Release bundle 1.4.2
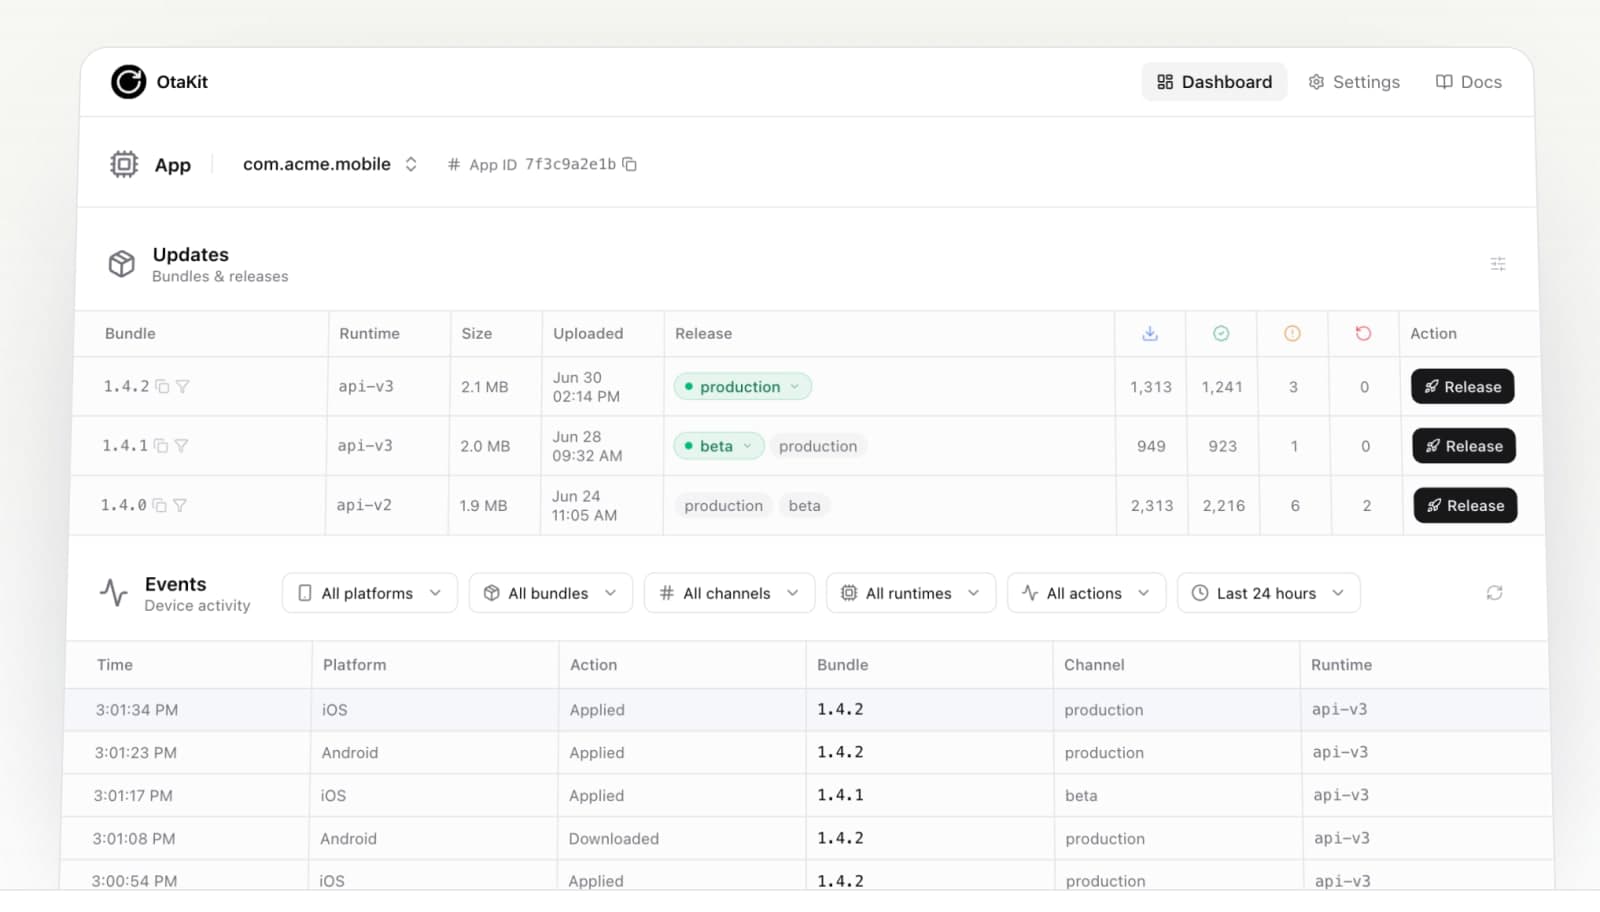 (1463, 387)
